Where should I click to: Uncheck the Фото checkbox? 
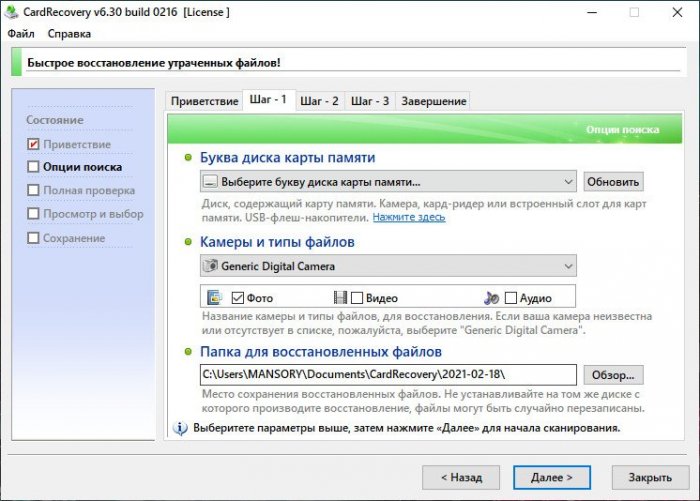click(x=238, y=297)
